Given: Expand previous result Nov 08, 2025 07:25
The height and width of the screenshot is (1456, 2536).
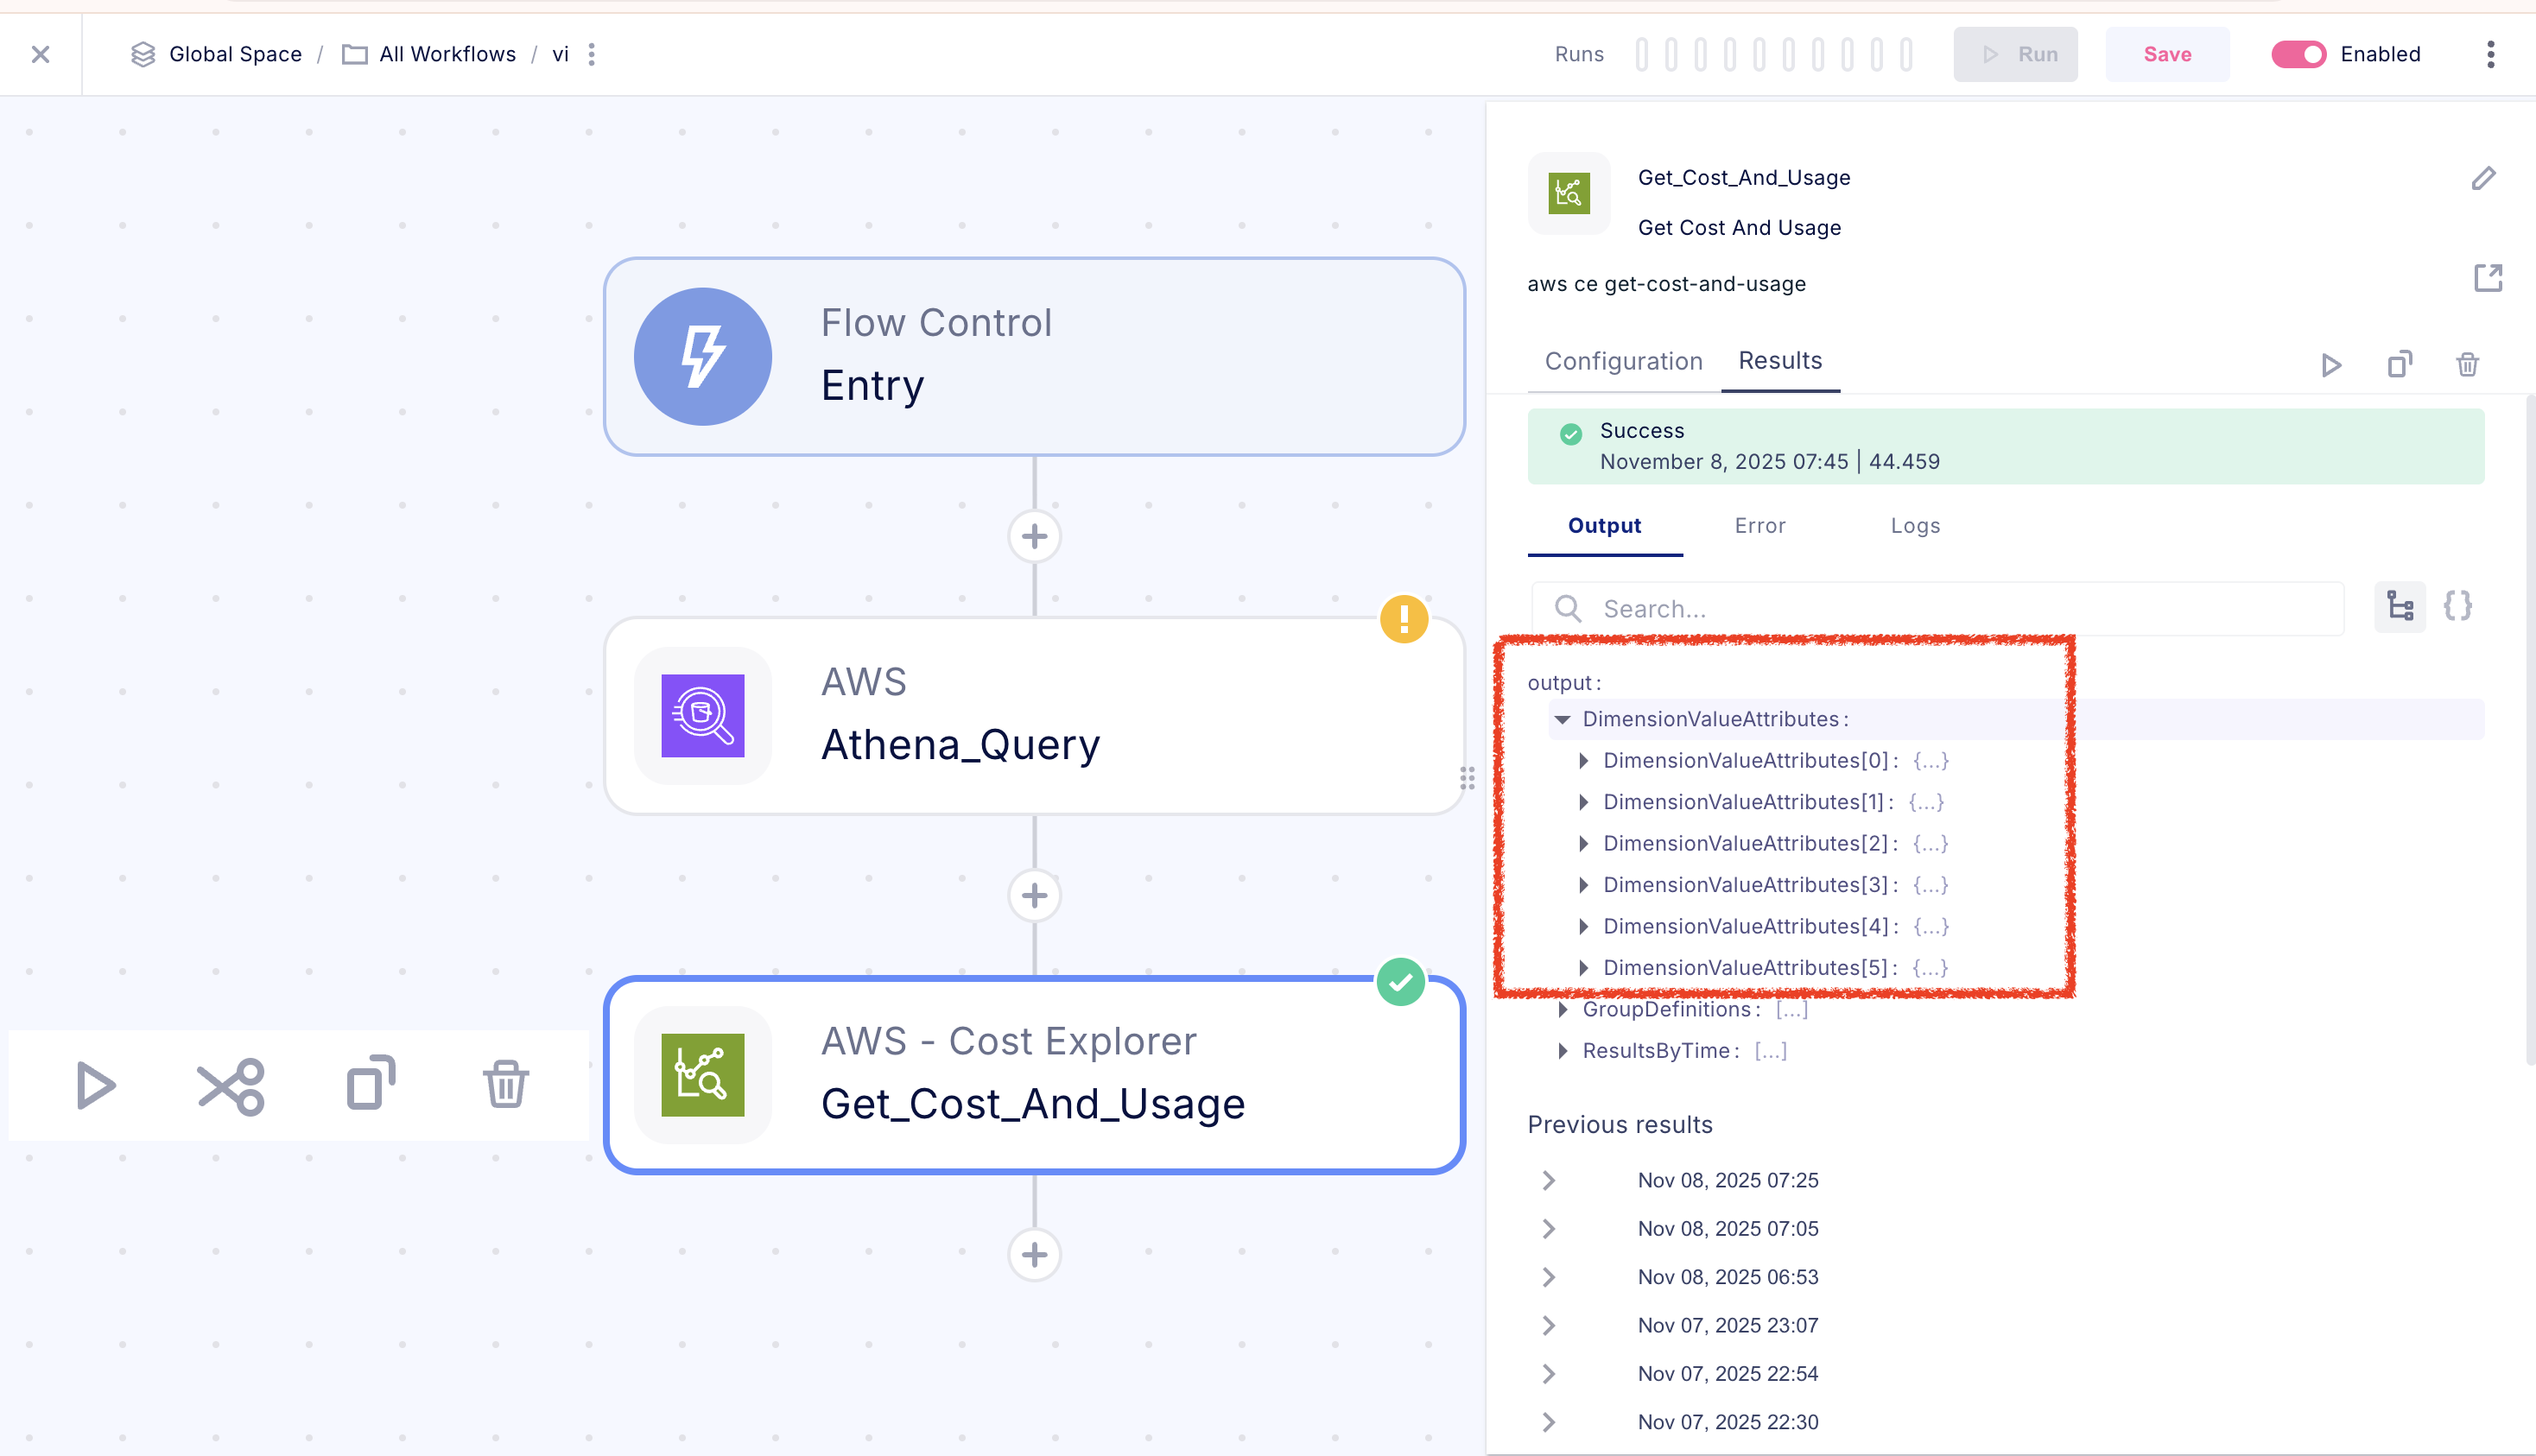Looking at the screenshot, I should pyautogui.click(x=1549, y=1180).
